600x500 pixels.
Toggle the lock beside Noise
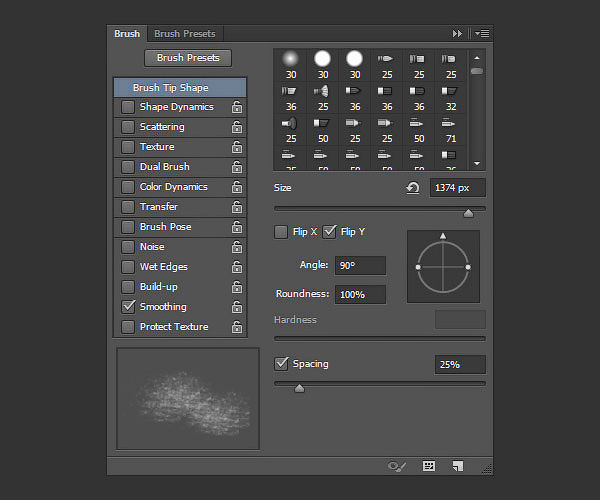pos(237,247)
